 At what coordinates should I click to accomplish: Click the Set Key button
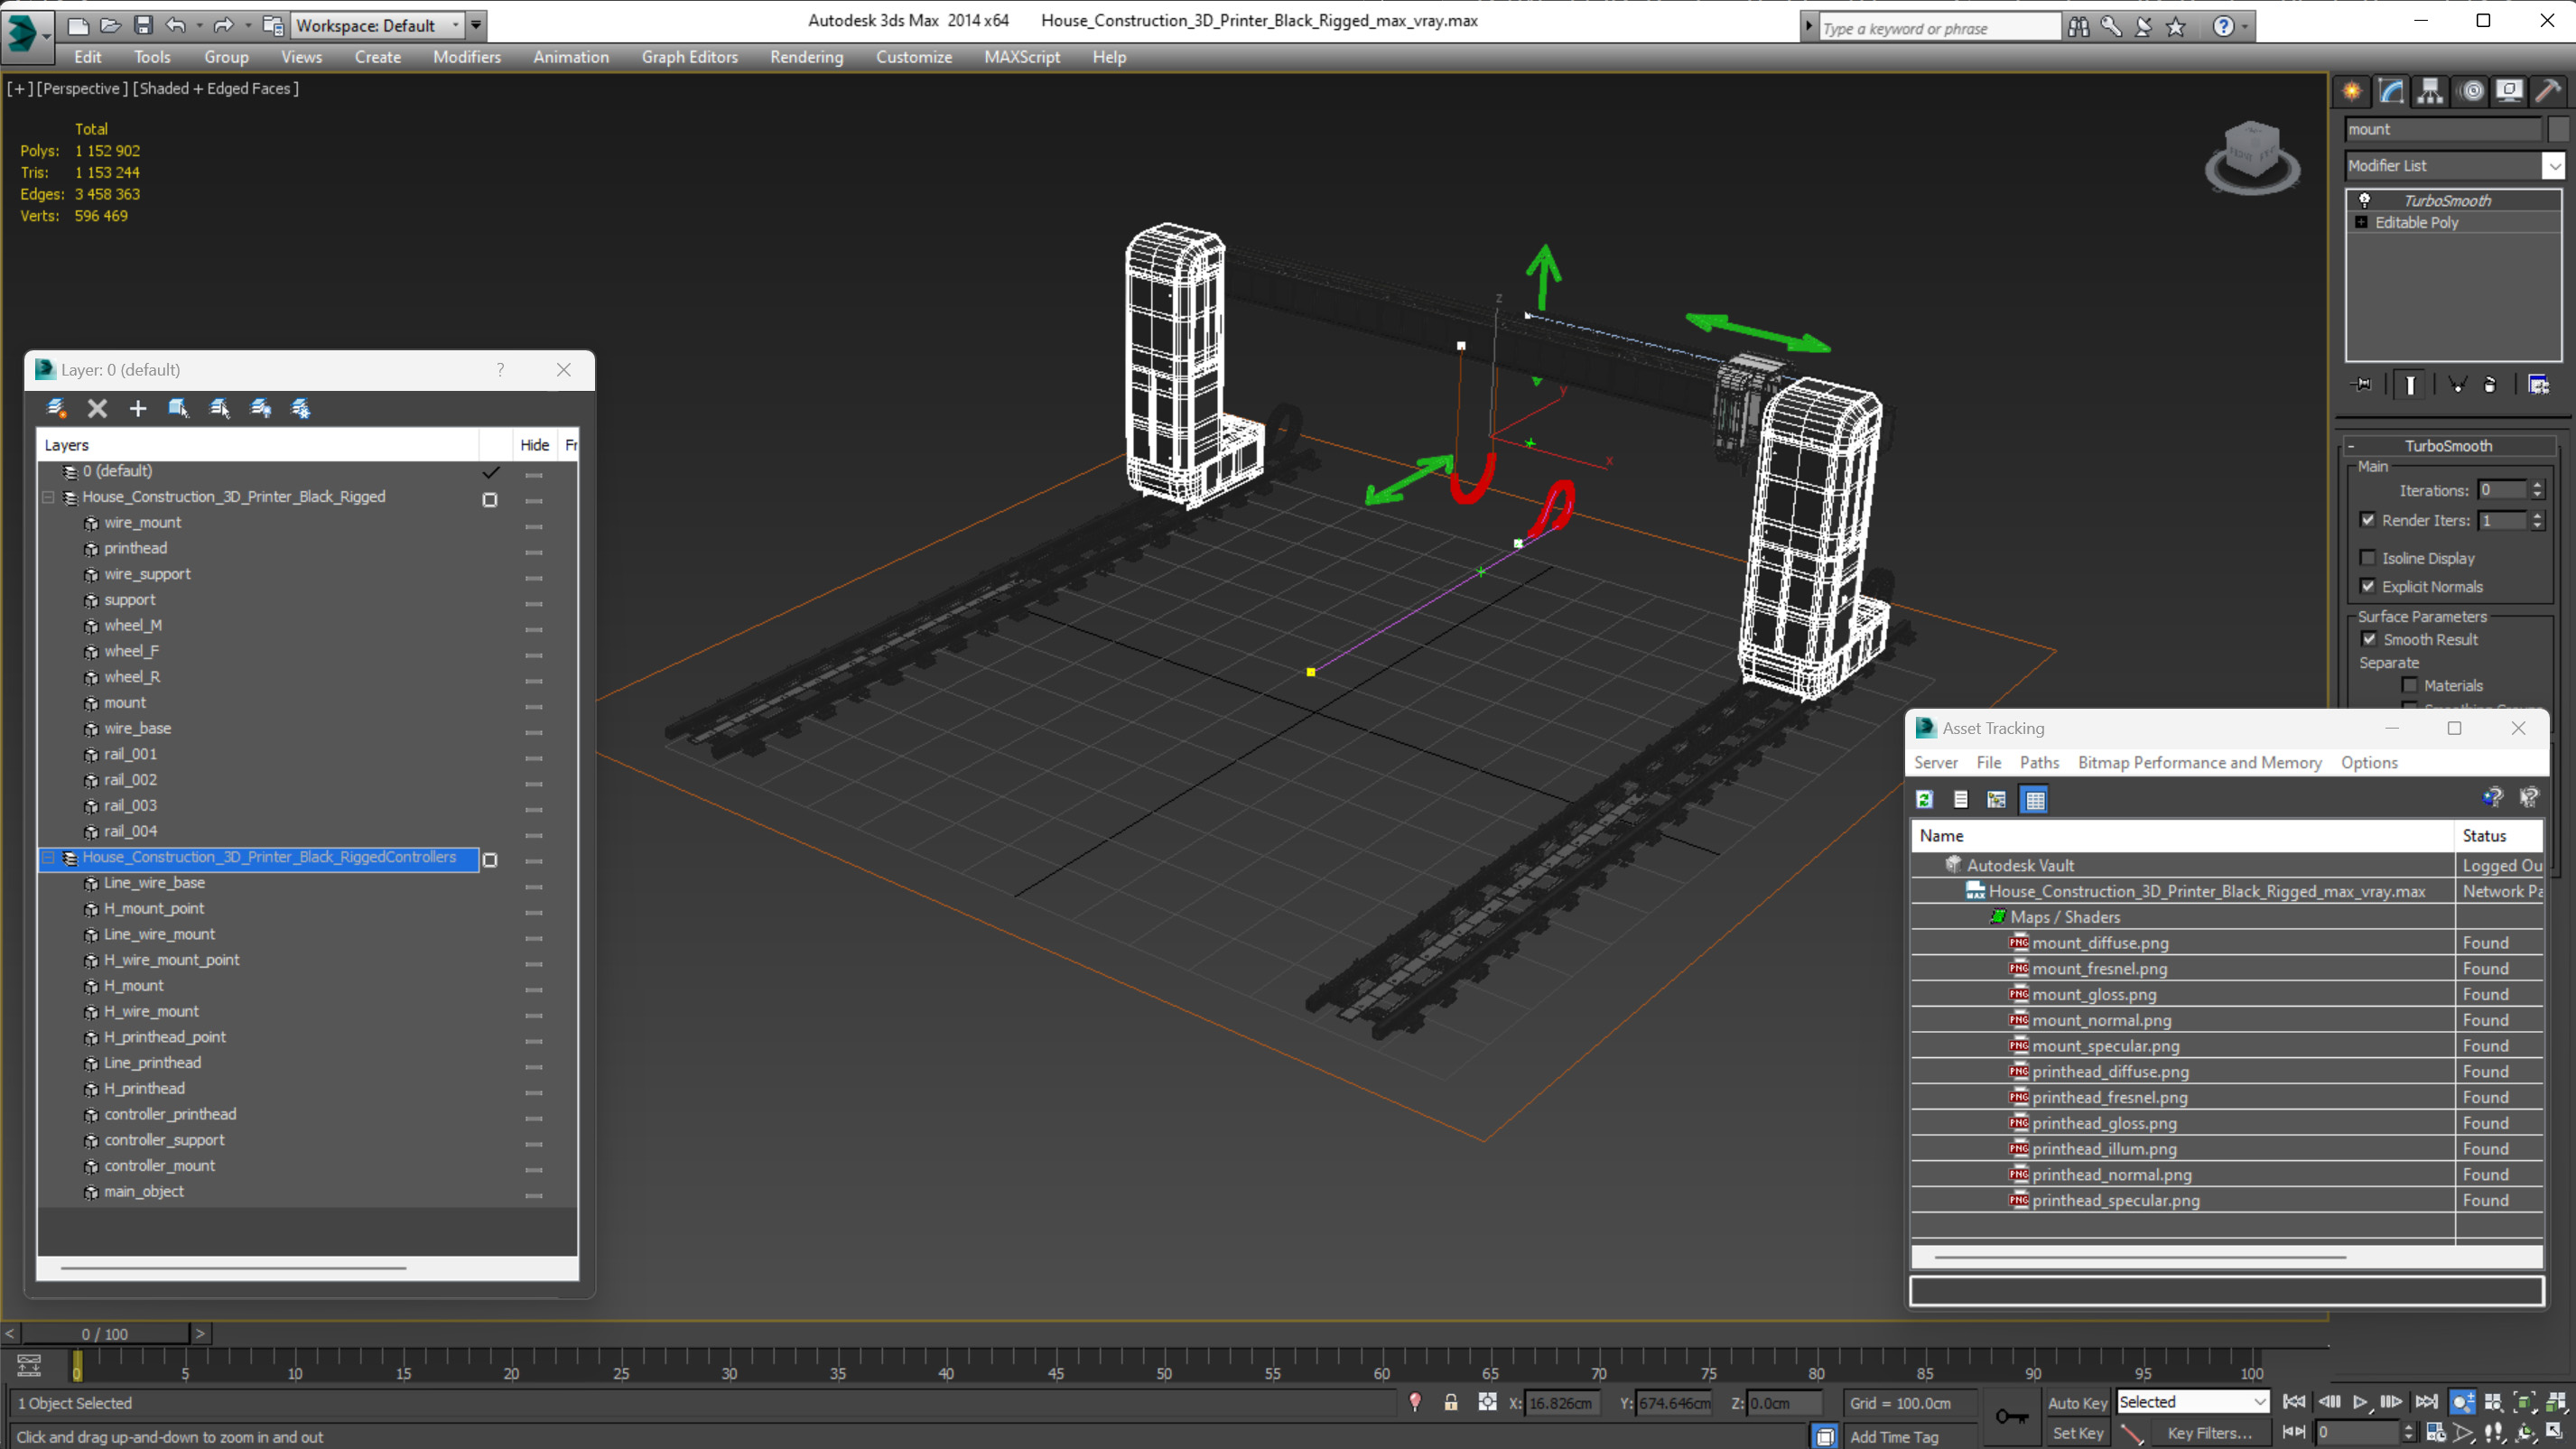pos(2077,1433)
